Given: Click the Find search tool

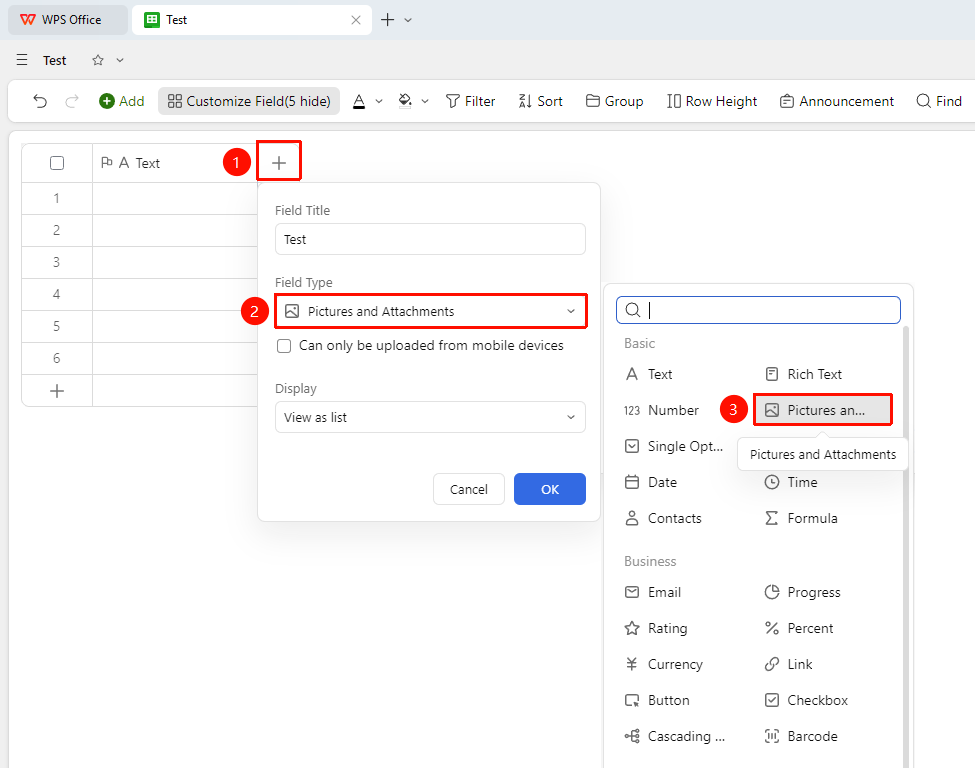Looking at the screenshot, I should pos(939,101).
